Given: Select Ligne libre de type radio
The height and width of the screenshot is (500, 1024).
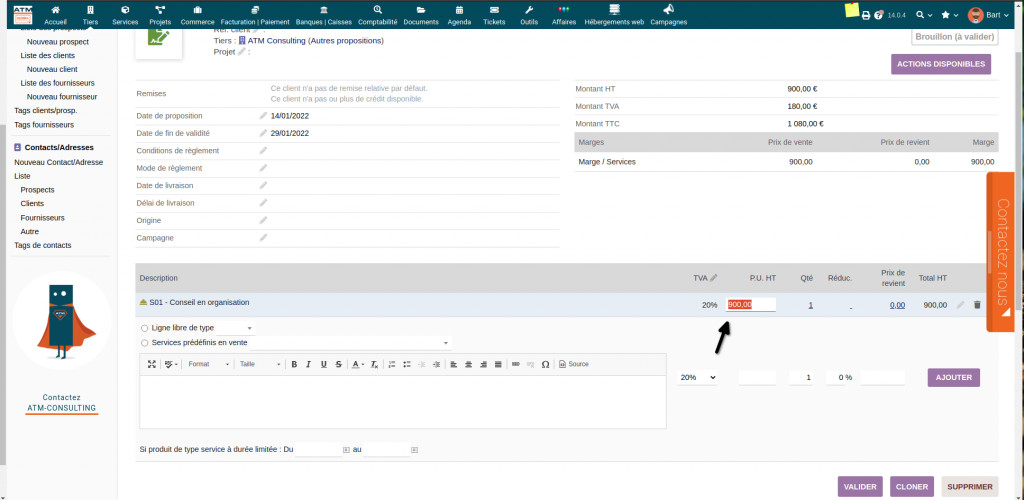Looking at the screenshot, I should click(144, 328).
